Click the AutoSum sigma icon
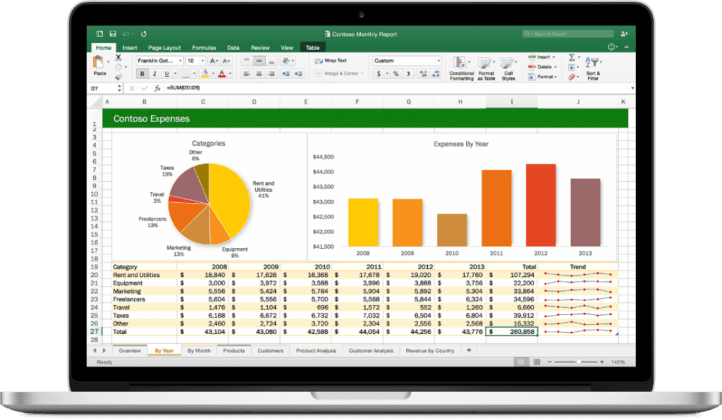 570,57
